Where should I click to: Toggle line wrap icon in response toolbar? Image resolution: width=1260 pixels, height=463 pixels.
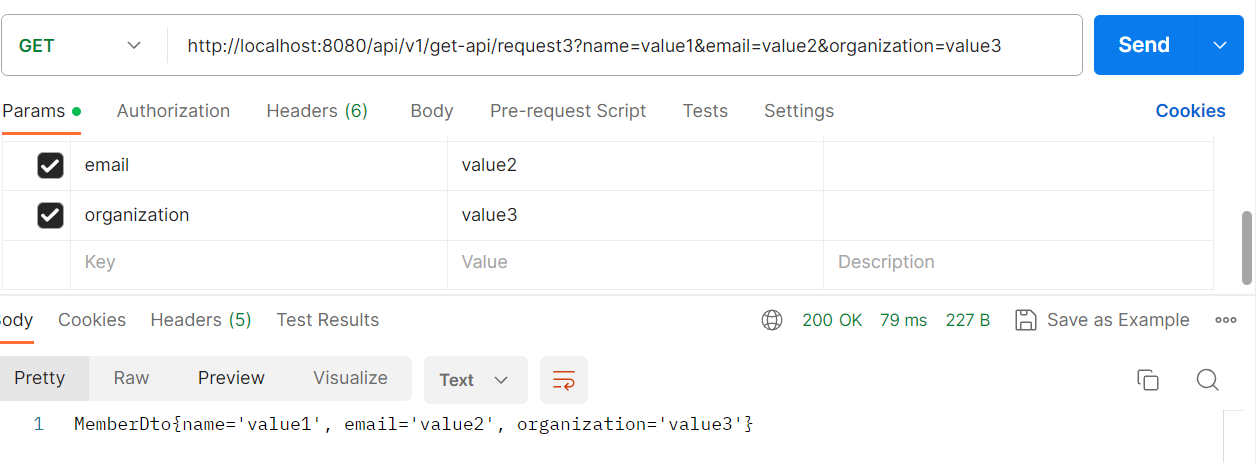[x=564, y=380]
